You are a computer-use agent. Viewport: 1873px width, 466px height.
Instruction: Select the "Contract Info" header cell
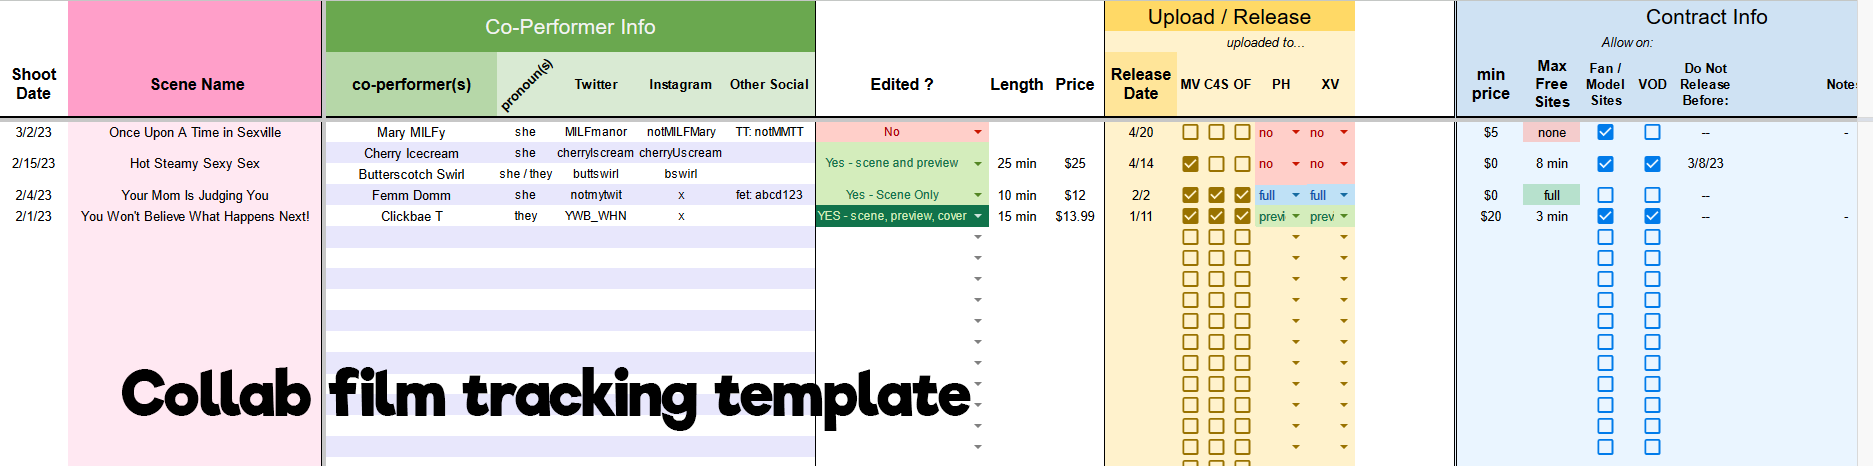[x=1706, y=17]
